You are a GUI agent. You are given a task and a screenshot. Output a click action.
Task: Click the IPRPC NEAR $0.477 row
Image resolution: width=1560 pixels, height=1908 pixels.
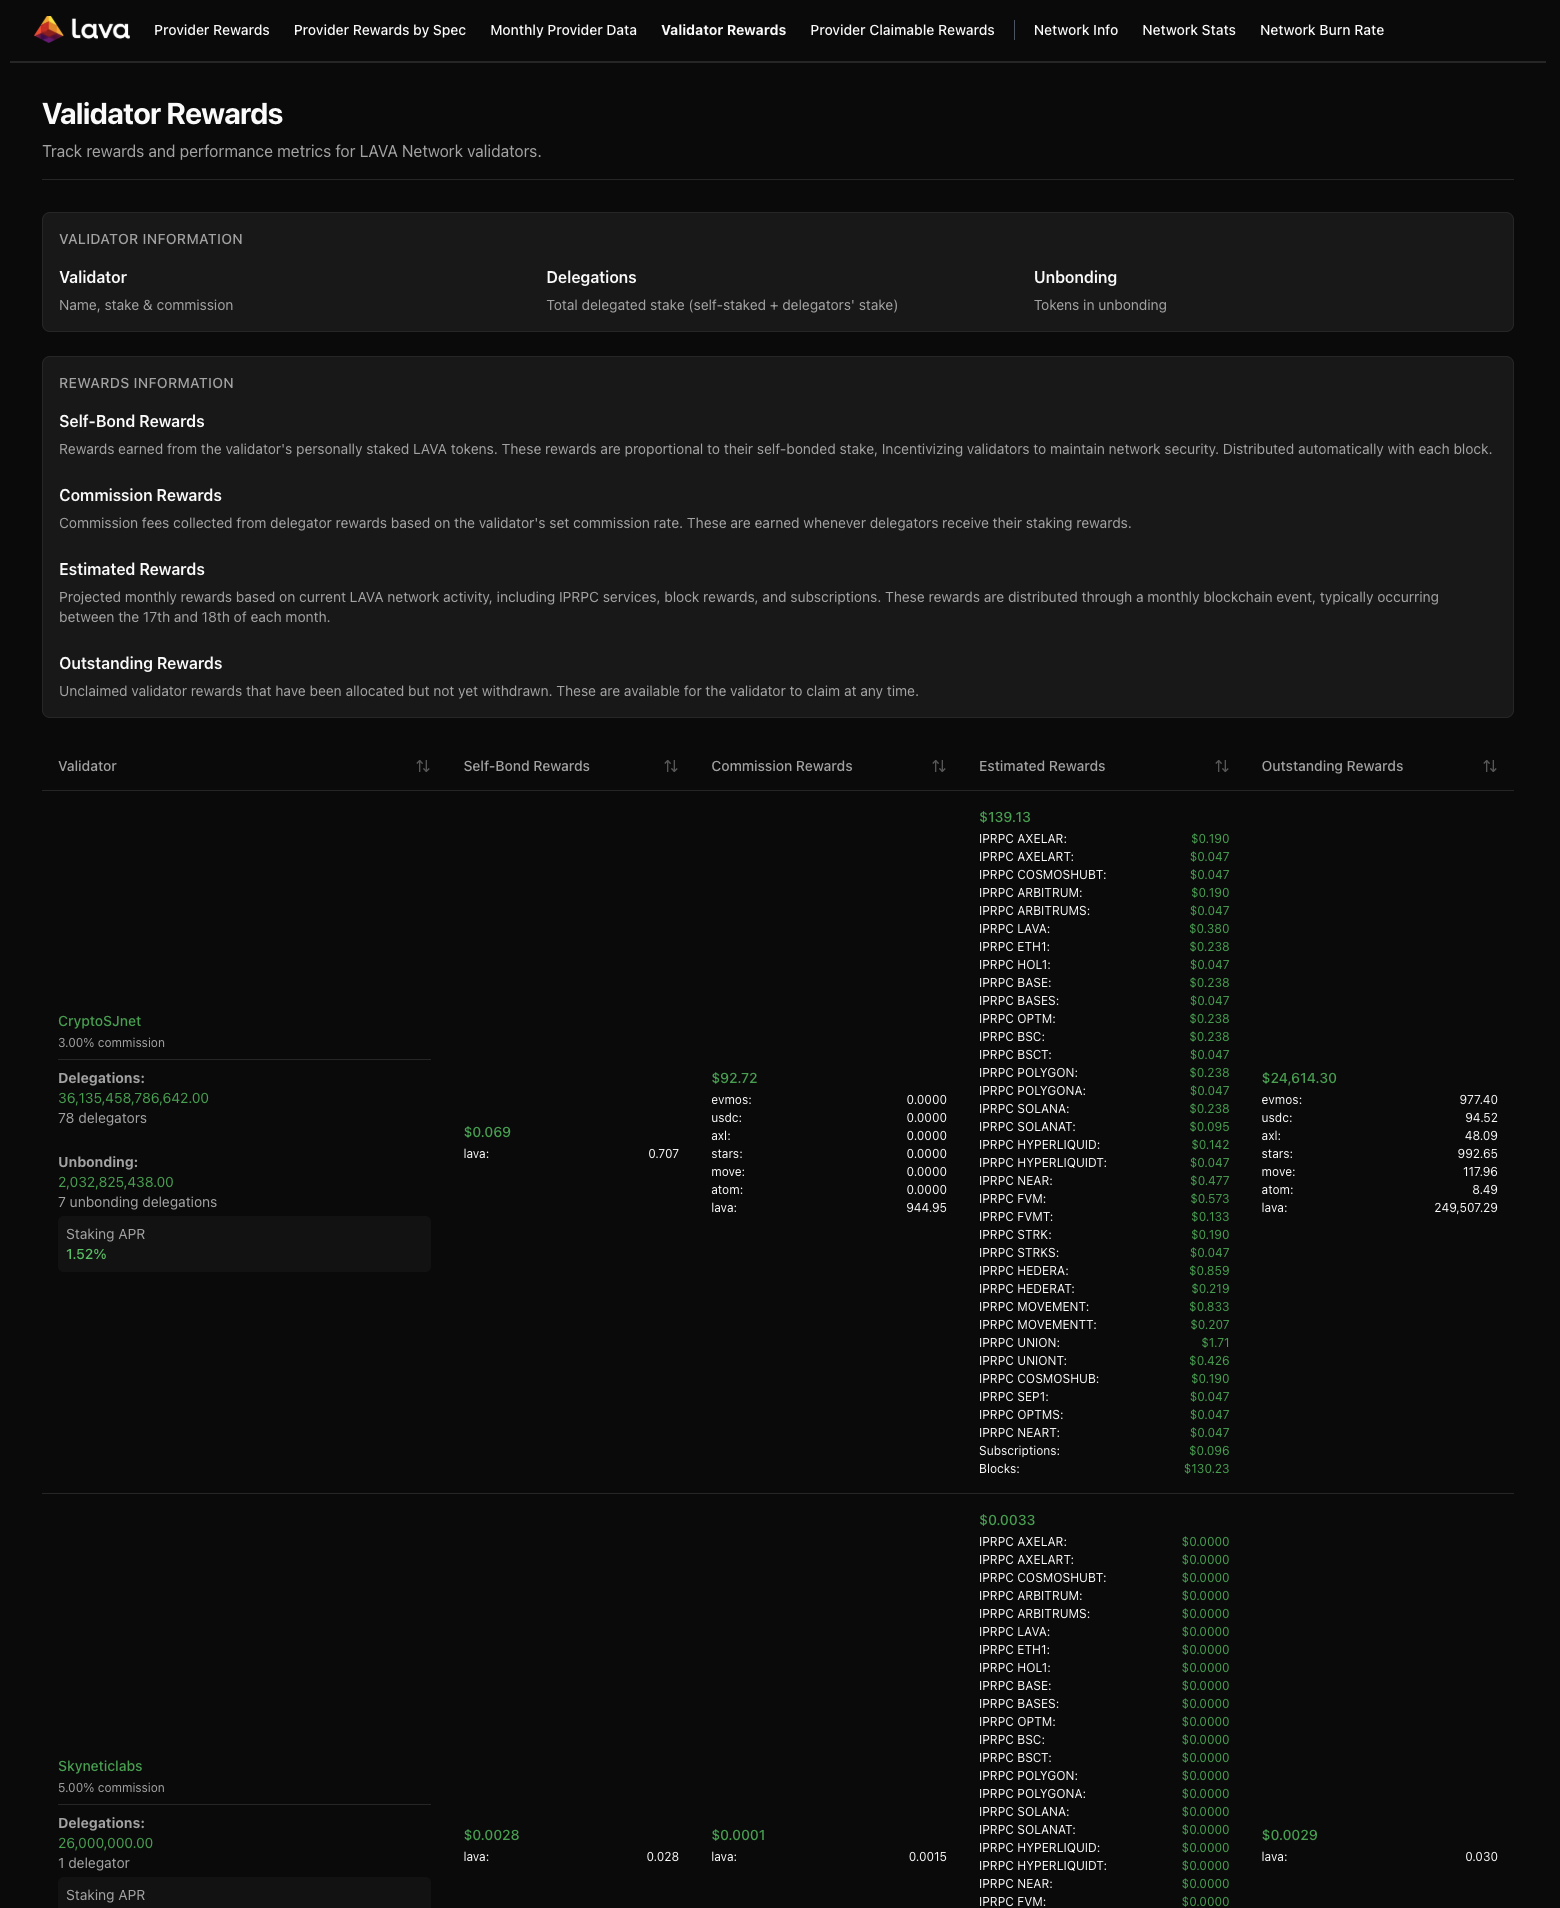pyautogui.click(x=1104, y=1181)
